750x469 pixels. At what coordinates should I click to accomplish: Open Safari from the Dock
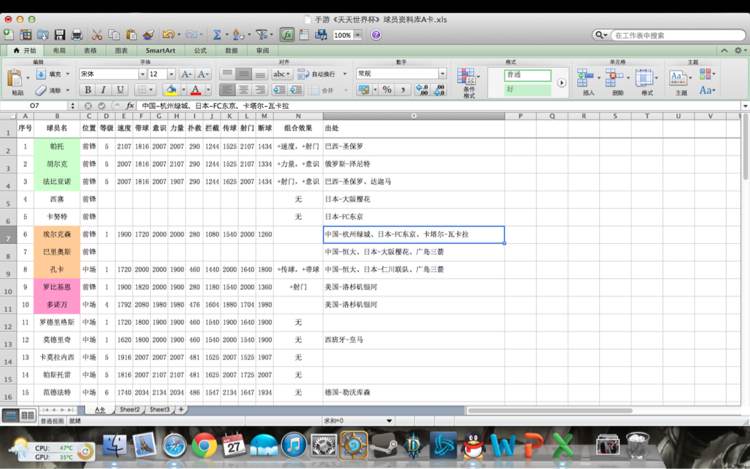[x=175, y=446]
